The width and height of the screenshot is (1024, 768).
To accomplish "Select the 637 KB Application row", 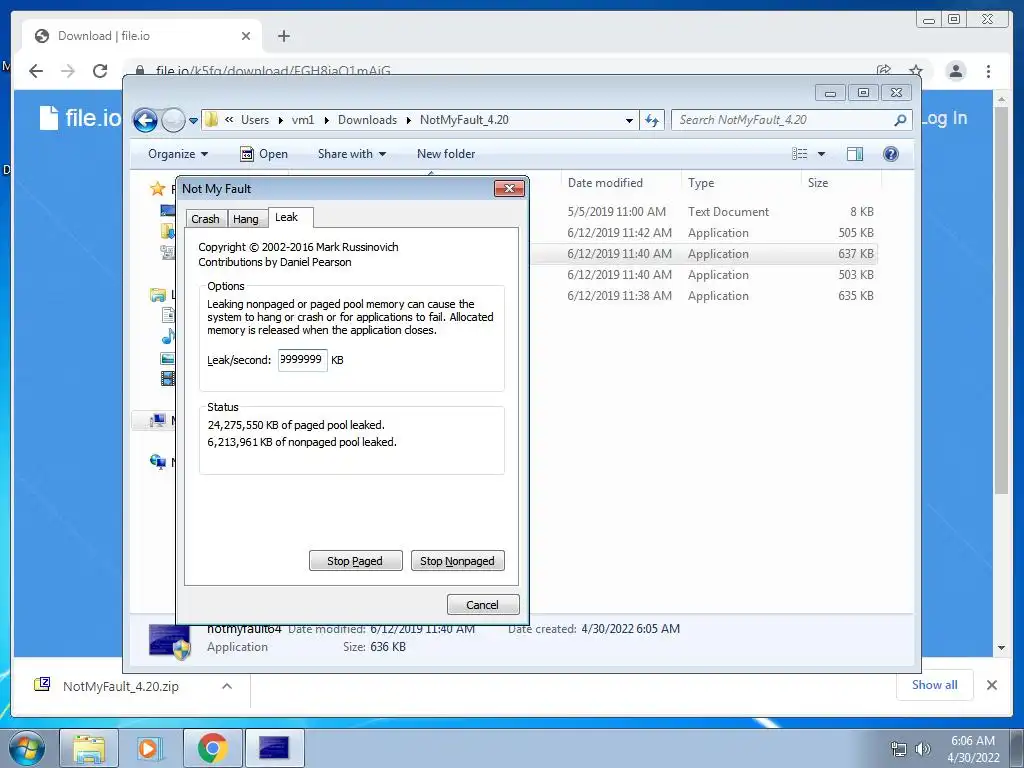I will [x=705, y=254].
